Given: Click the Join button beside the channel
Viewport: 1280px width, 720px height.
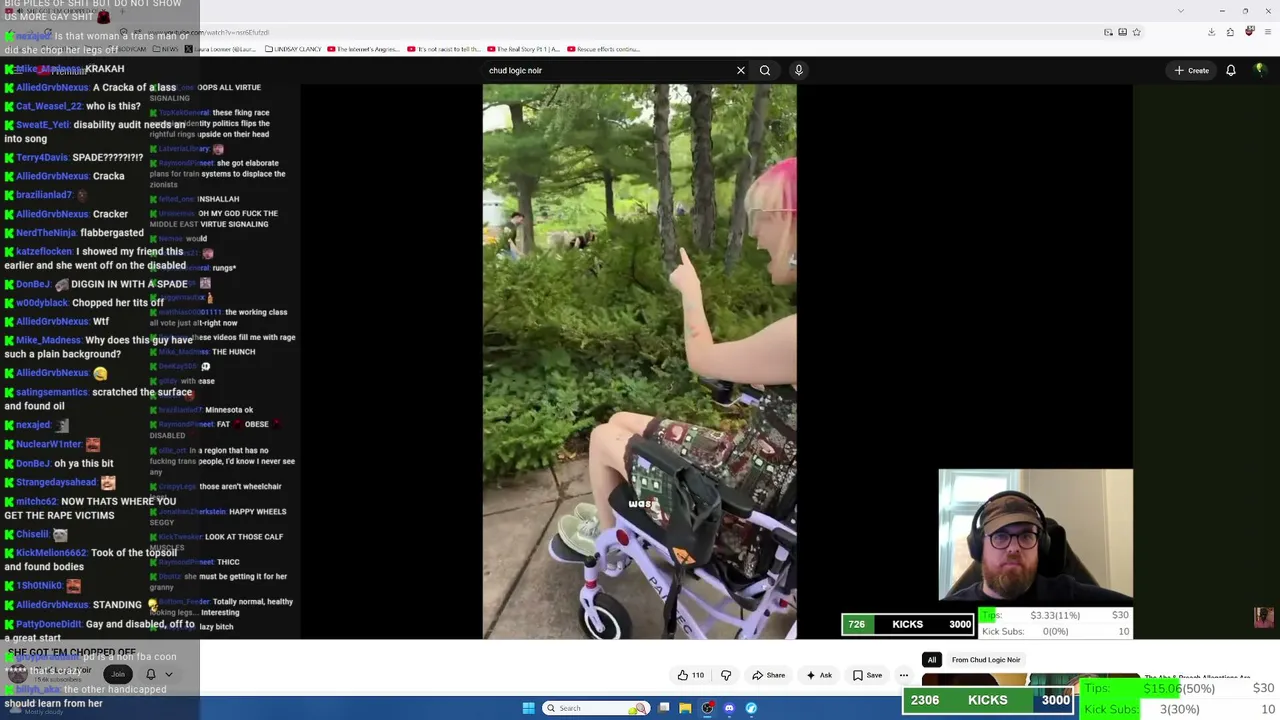Looking at the screenshot, I should click(x=118, y=674).
